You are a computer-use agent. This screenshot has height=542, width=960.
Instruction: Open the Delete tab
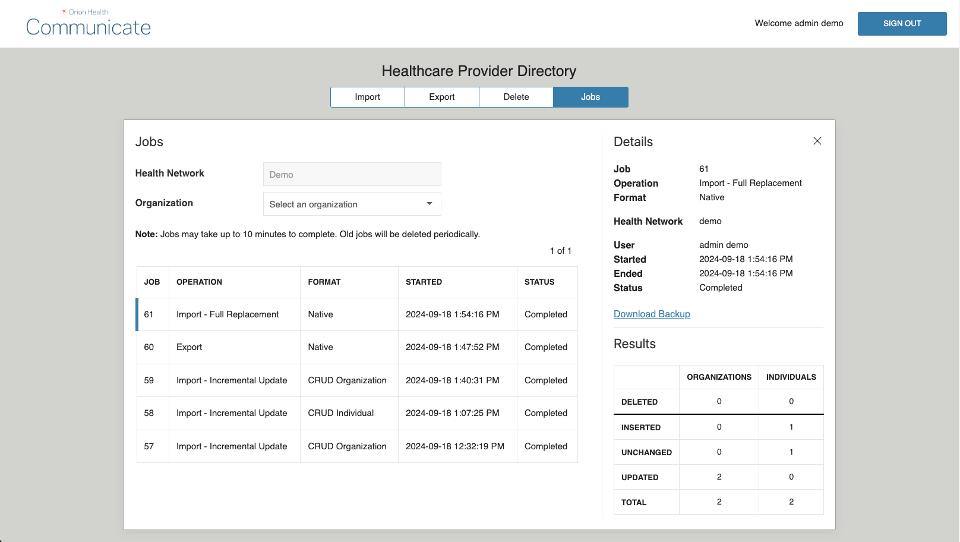coord(516,97)
